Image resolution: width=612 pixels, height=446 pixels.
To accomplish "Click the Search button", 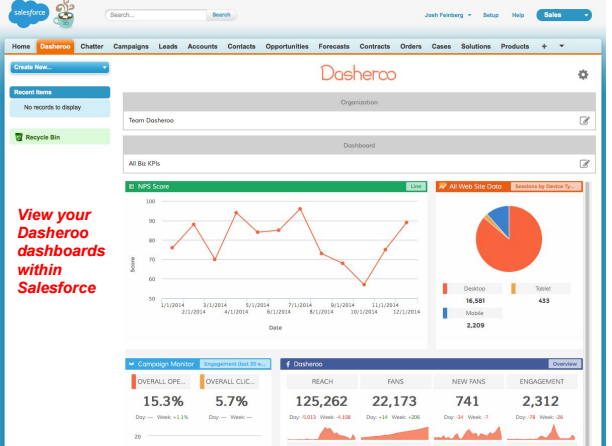I will [221, 15].
